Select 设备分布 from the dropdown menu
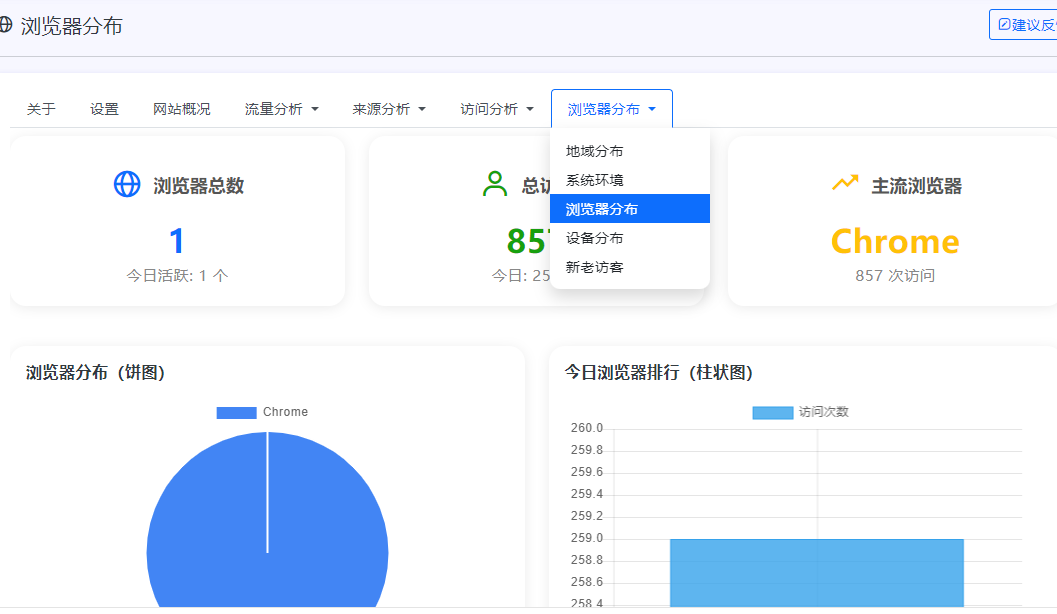Screen dimensions: 1057x614 [630, 238]
